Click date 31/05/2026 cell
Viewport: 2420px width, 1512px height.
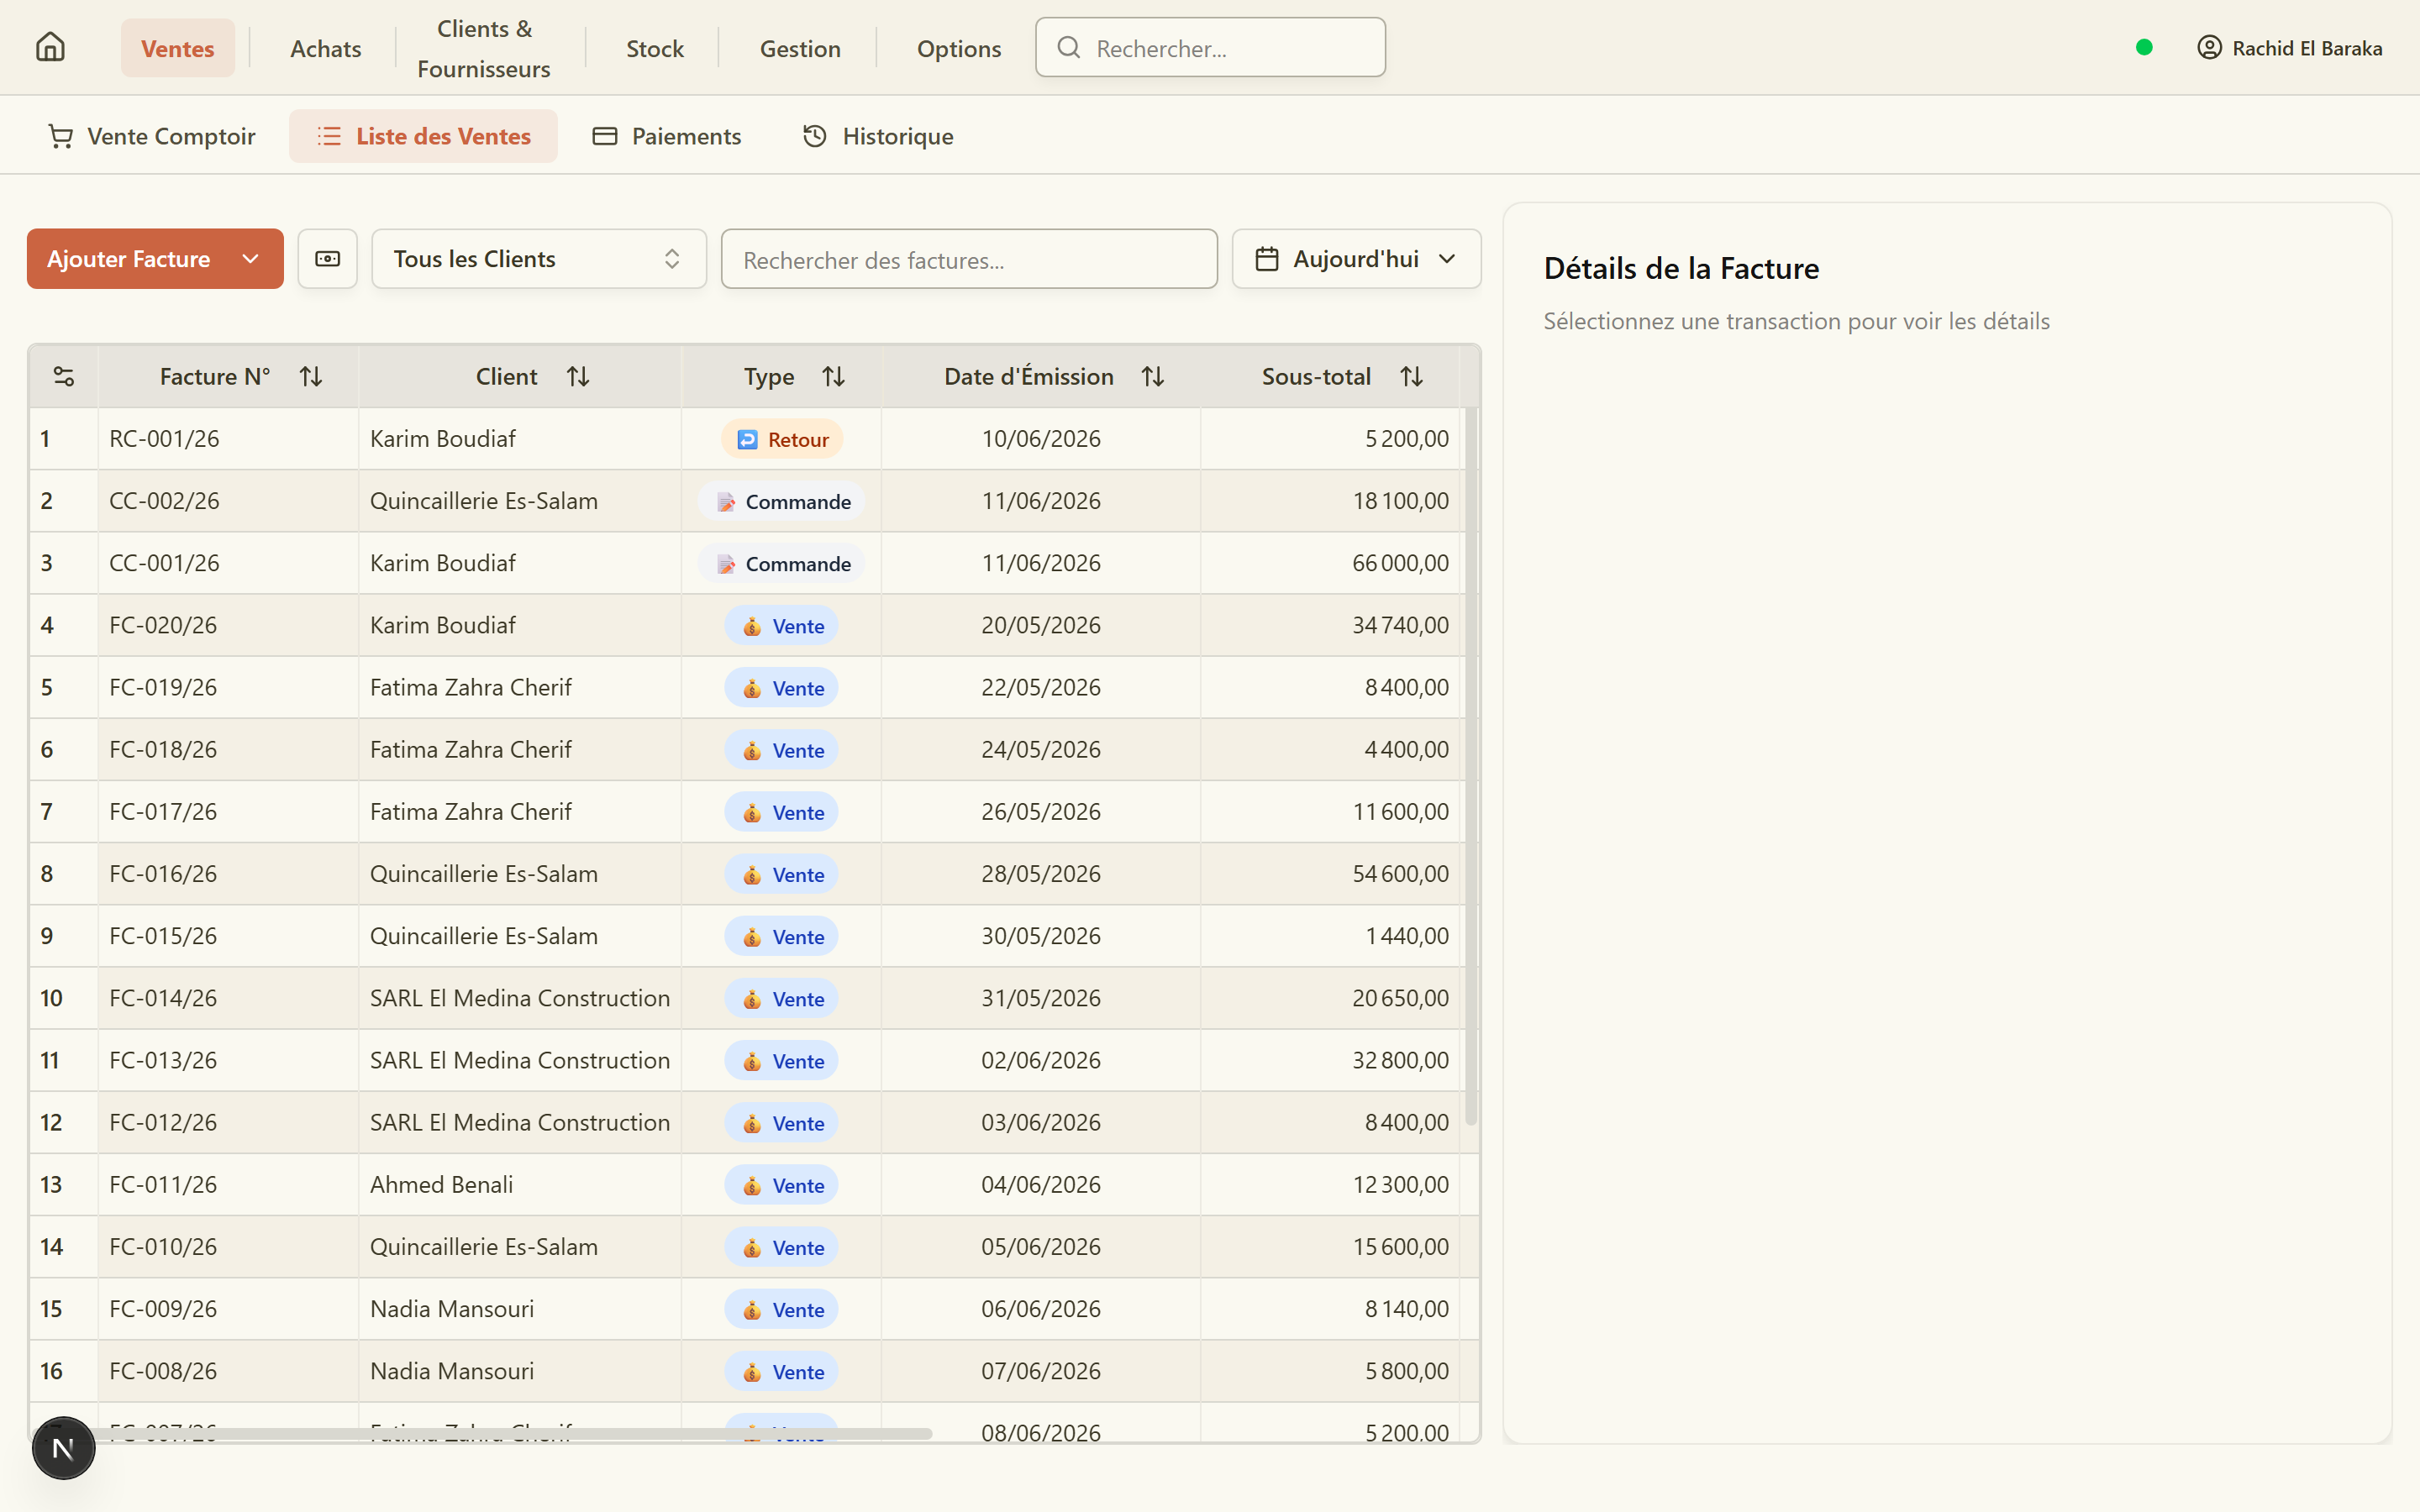(x=1041, y=998)
